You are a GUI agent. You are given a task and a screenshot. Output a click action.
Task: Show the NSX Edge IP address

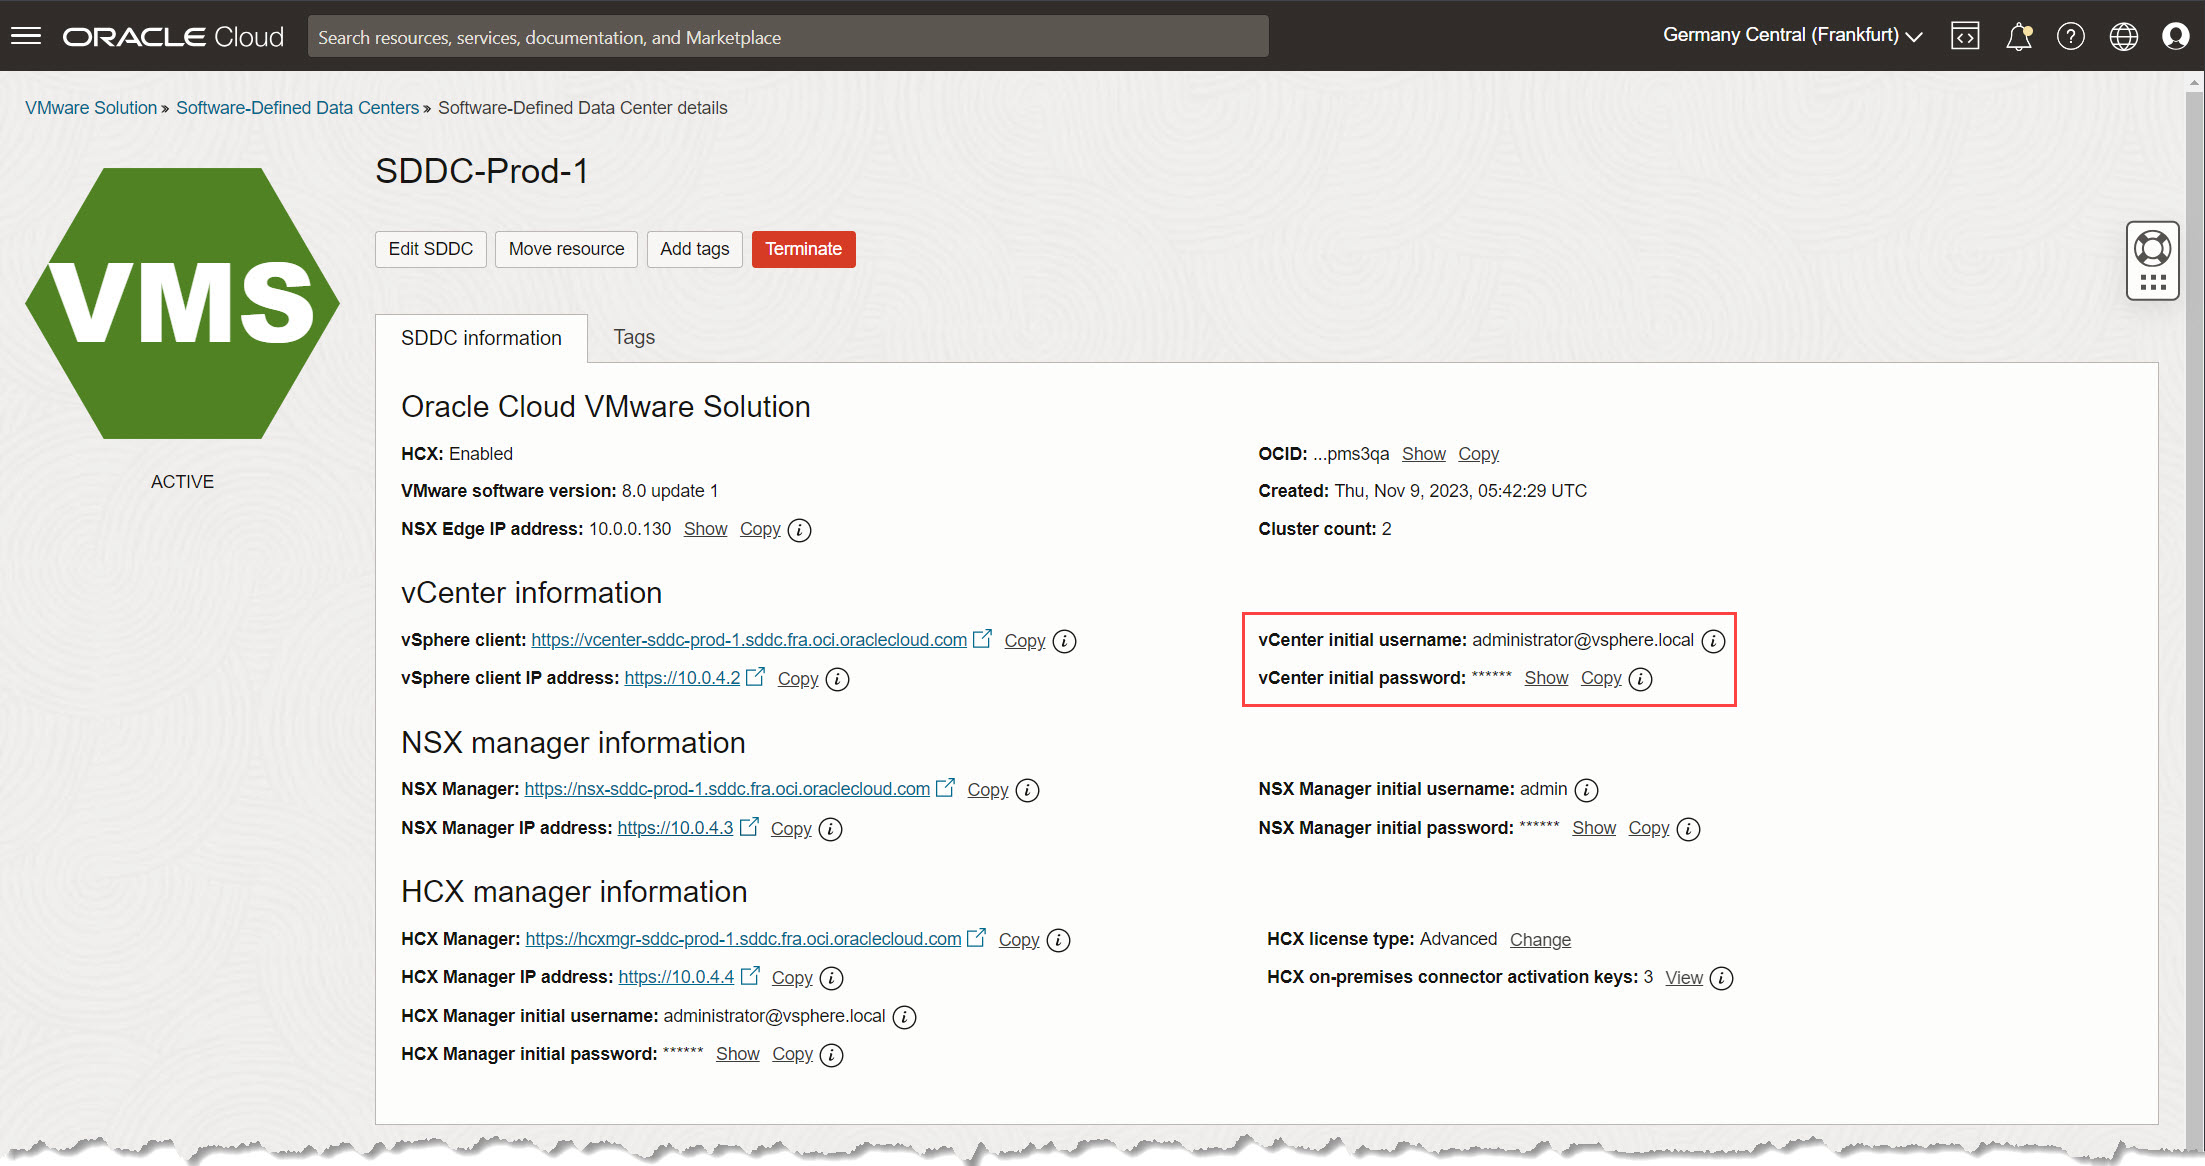click(x=705, y=529)
